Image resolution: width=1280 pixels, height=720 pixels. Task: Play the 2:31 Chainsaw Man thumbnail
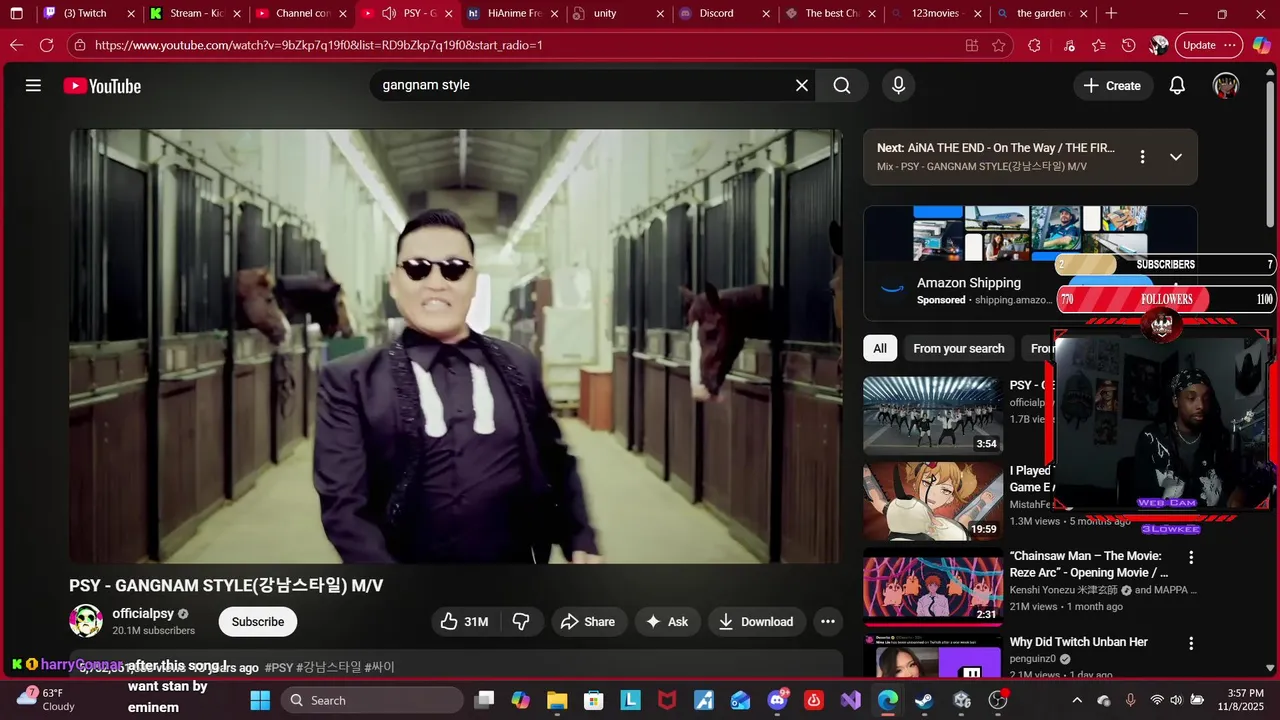click(x=933, y=587)
